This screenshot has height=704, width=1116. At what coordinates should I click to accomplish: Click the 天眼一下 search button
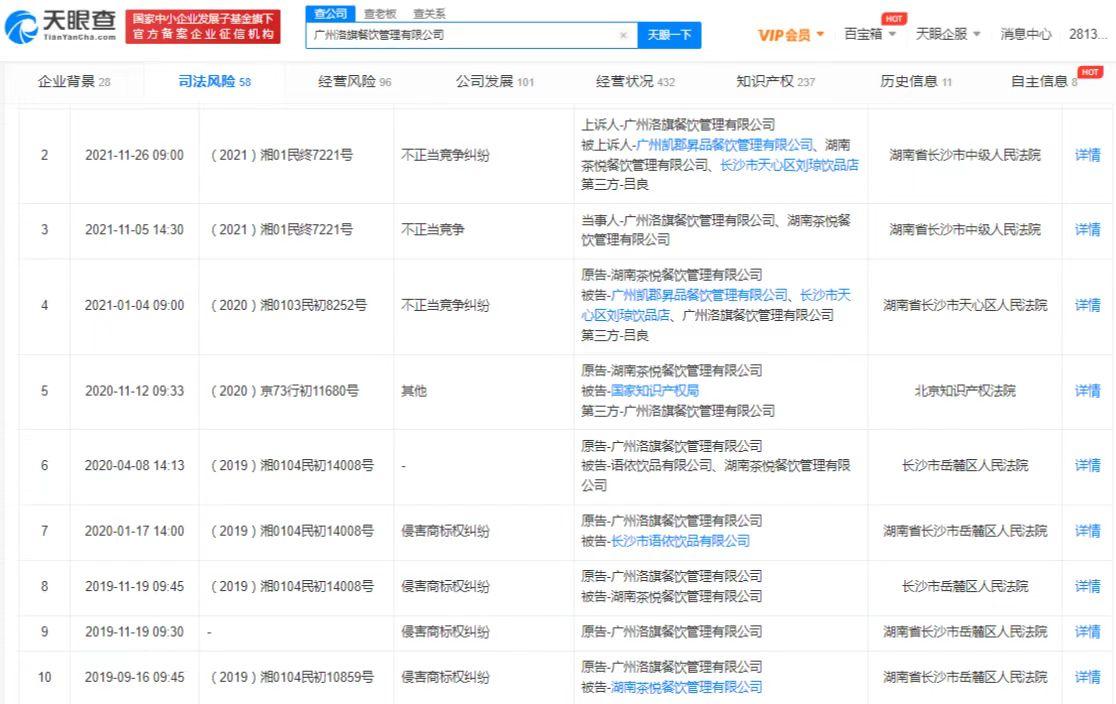[x=668, y=34]
